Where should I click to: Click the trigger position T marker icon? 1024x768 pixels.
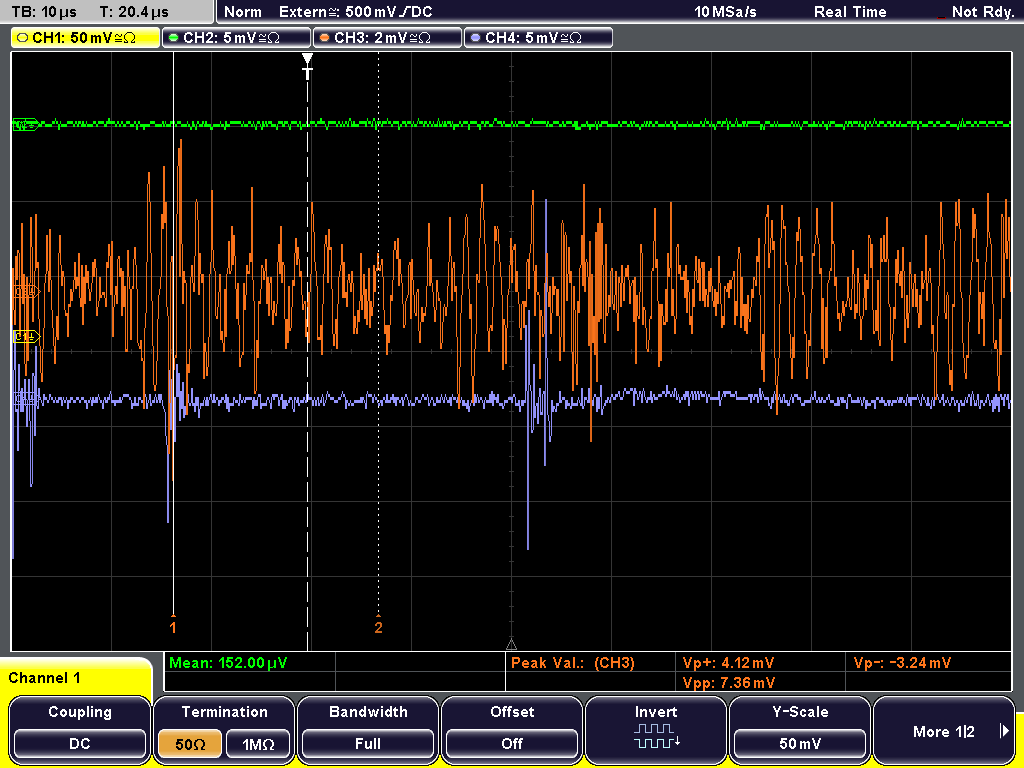[x=308, y=67]
